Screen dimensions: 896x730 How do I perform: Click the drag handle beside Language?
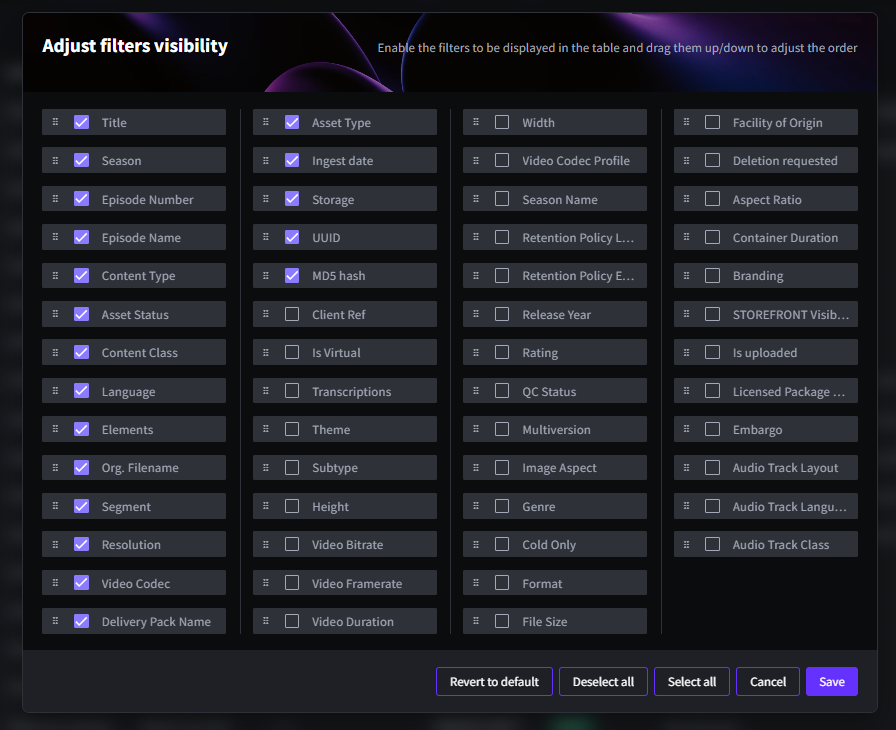point(55,391)
